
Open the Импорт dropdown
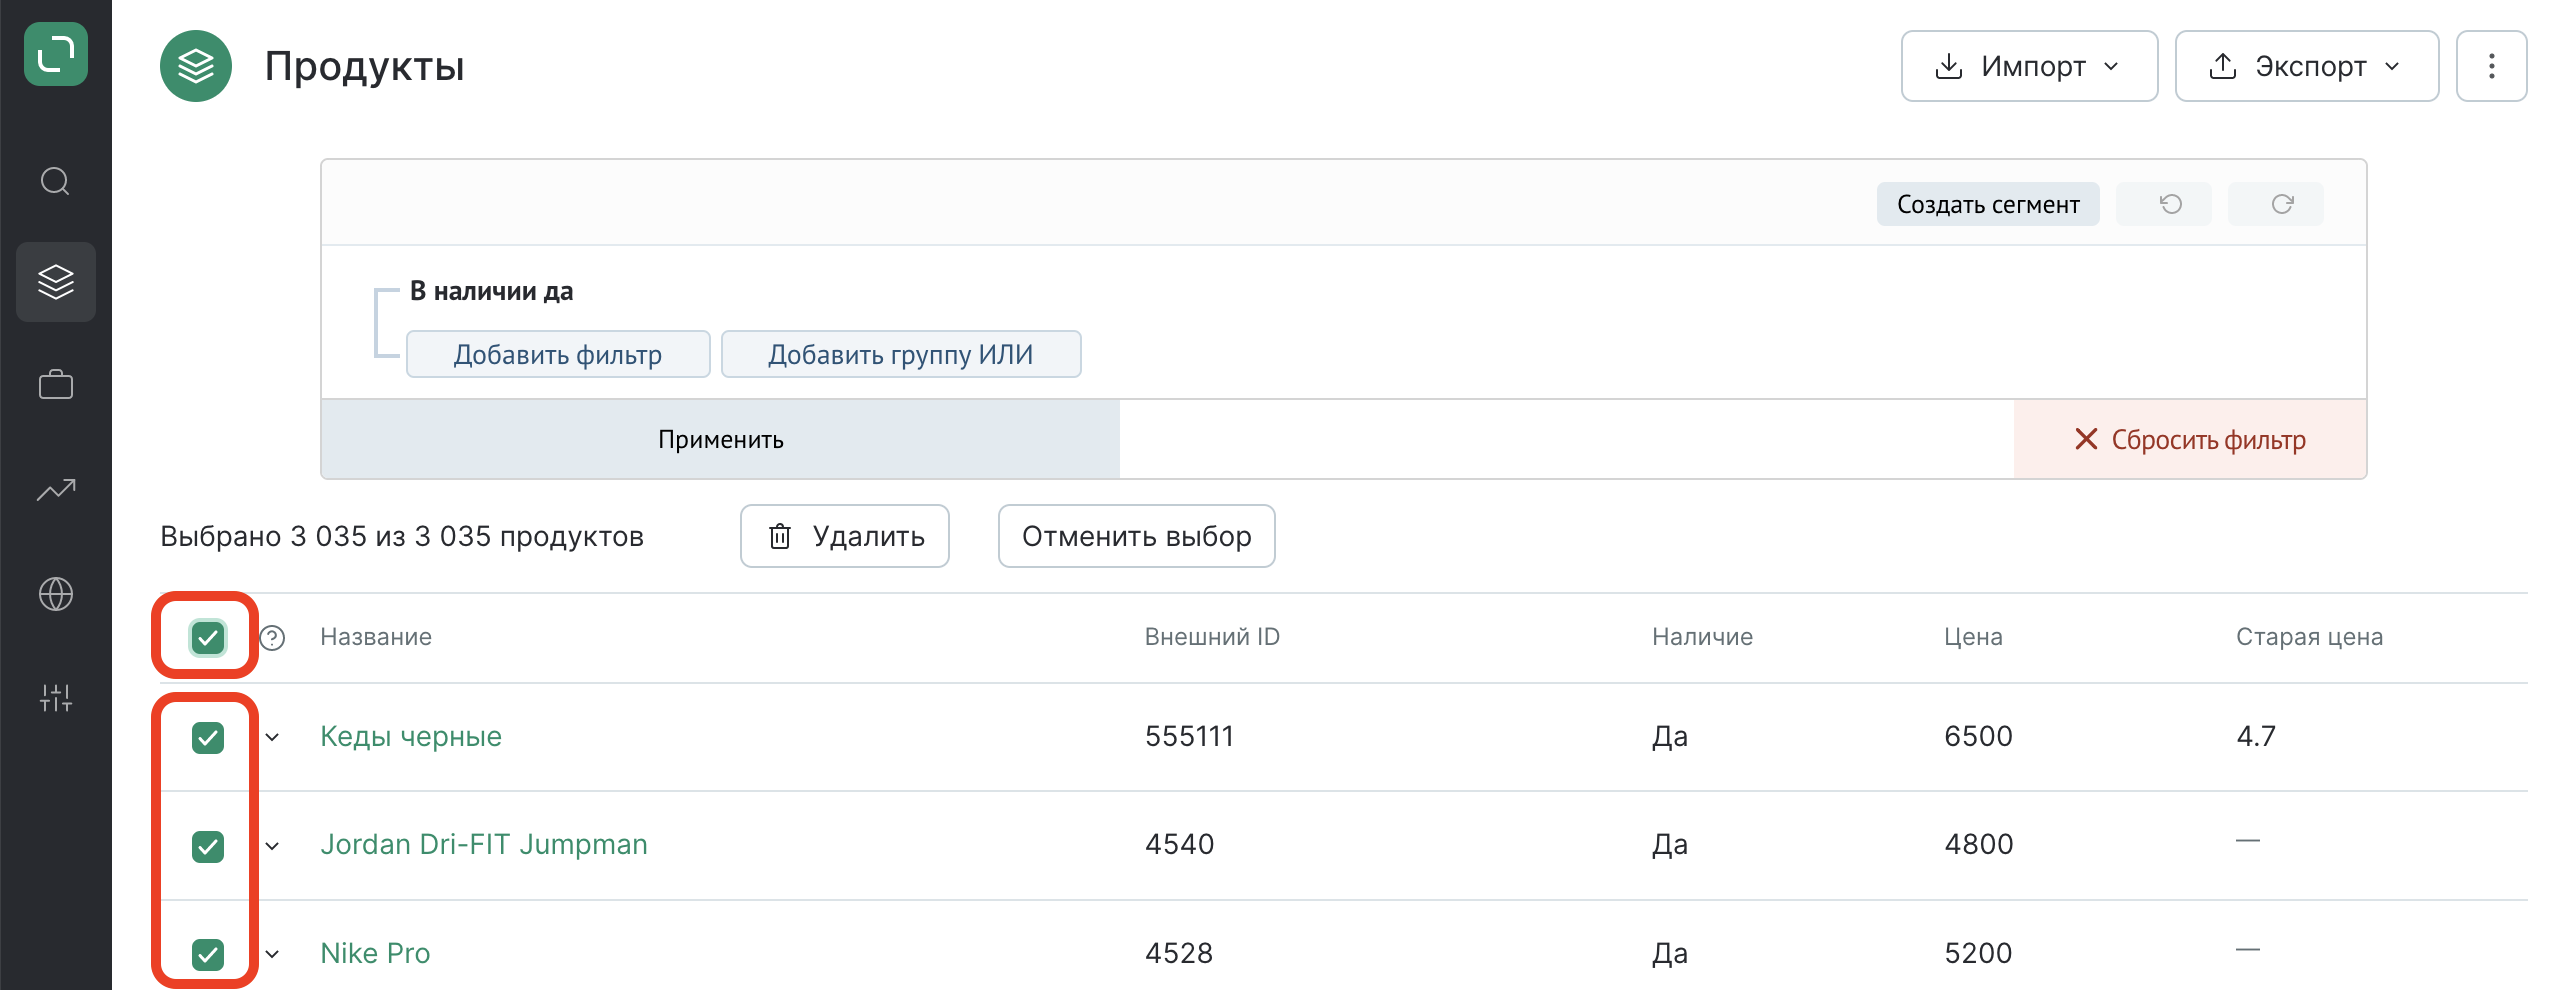pos(2029,66)
